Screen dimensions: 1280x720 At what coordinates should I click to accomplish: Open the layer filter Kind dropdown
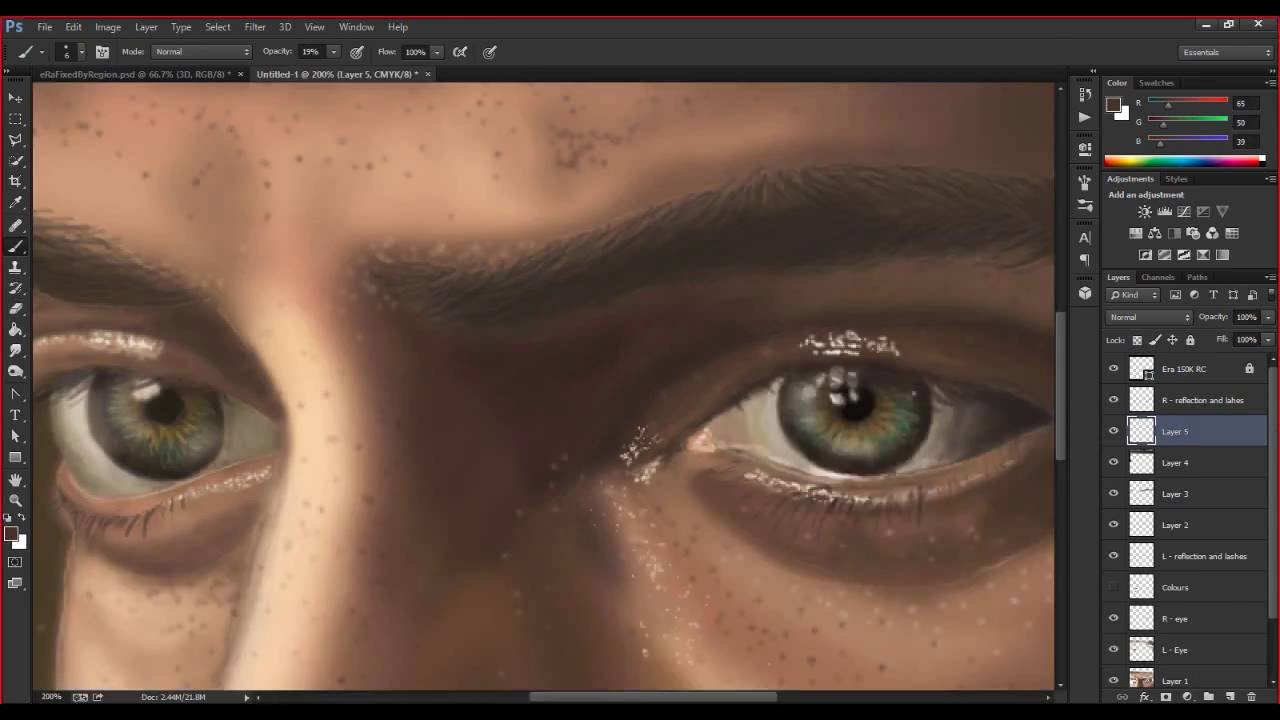(1134, 295)
